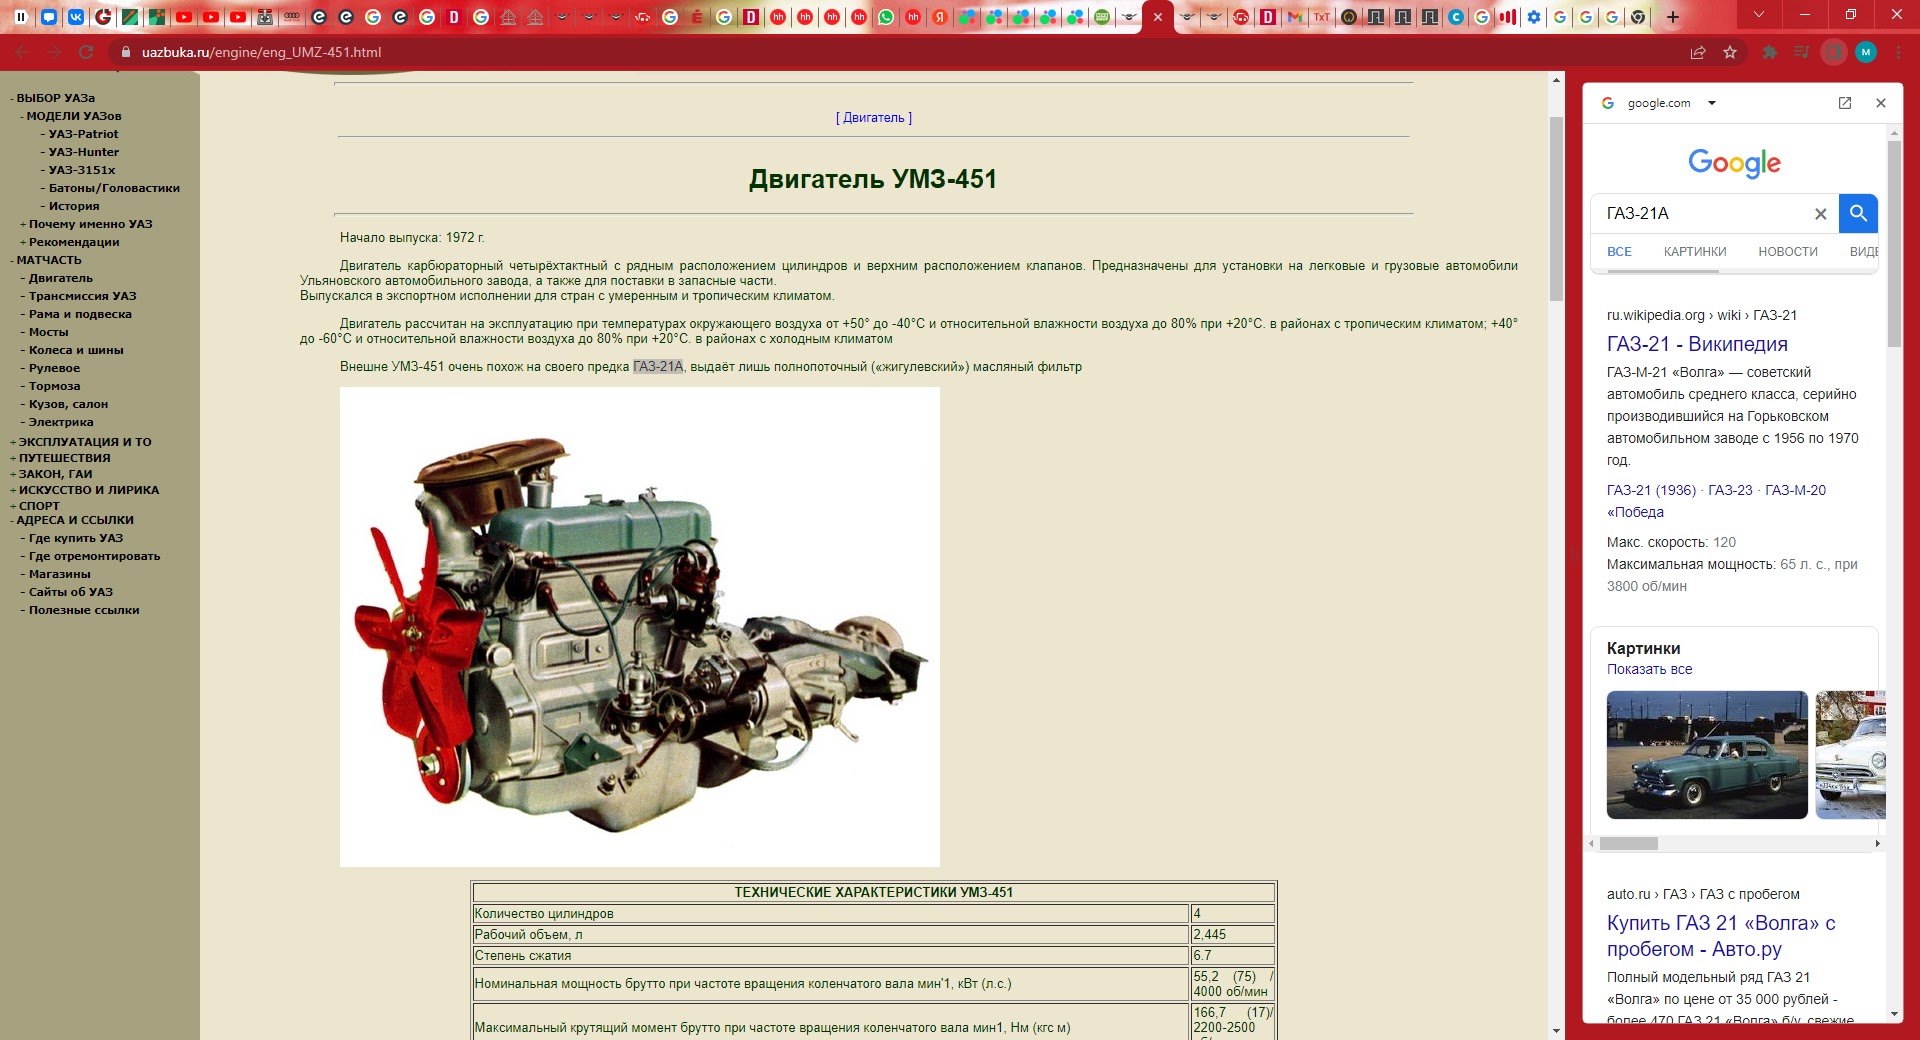The width and height of the screenshot is (1920, 1040).
Task: Open the media controls icon
Action: (x=1801, y=52)
